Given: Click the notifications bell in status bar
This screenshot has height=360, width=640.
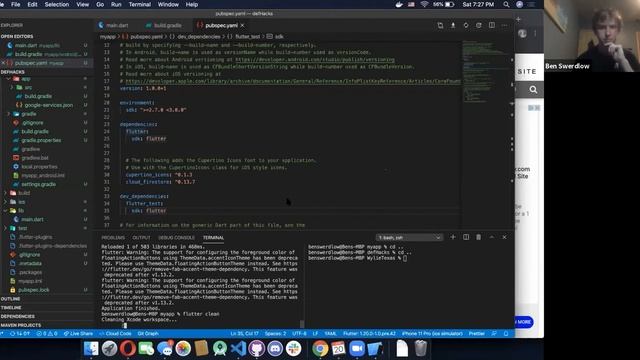Looking at the screenshot, I should point(506,333).
